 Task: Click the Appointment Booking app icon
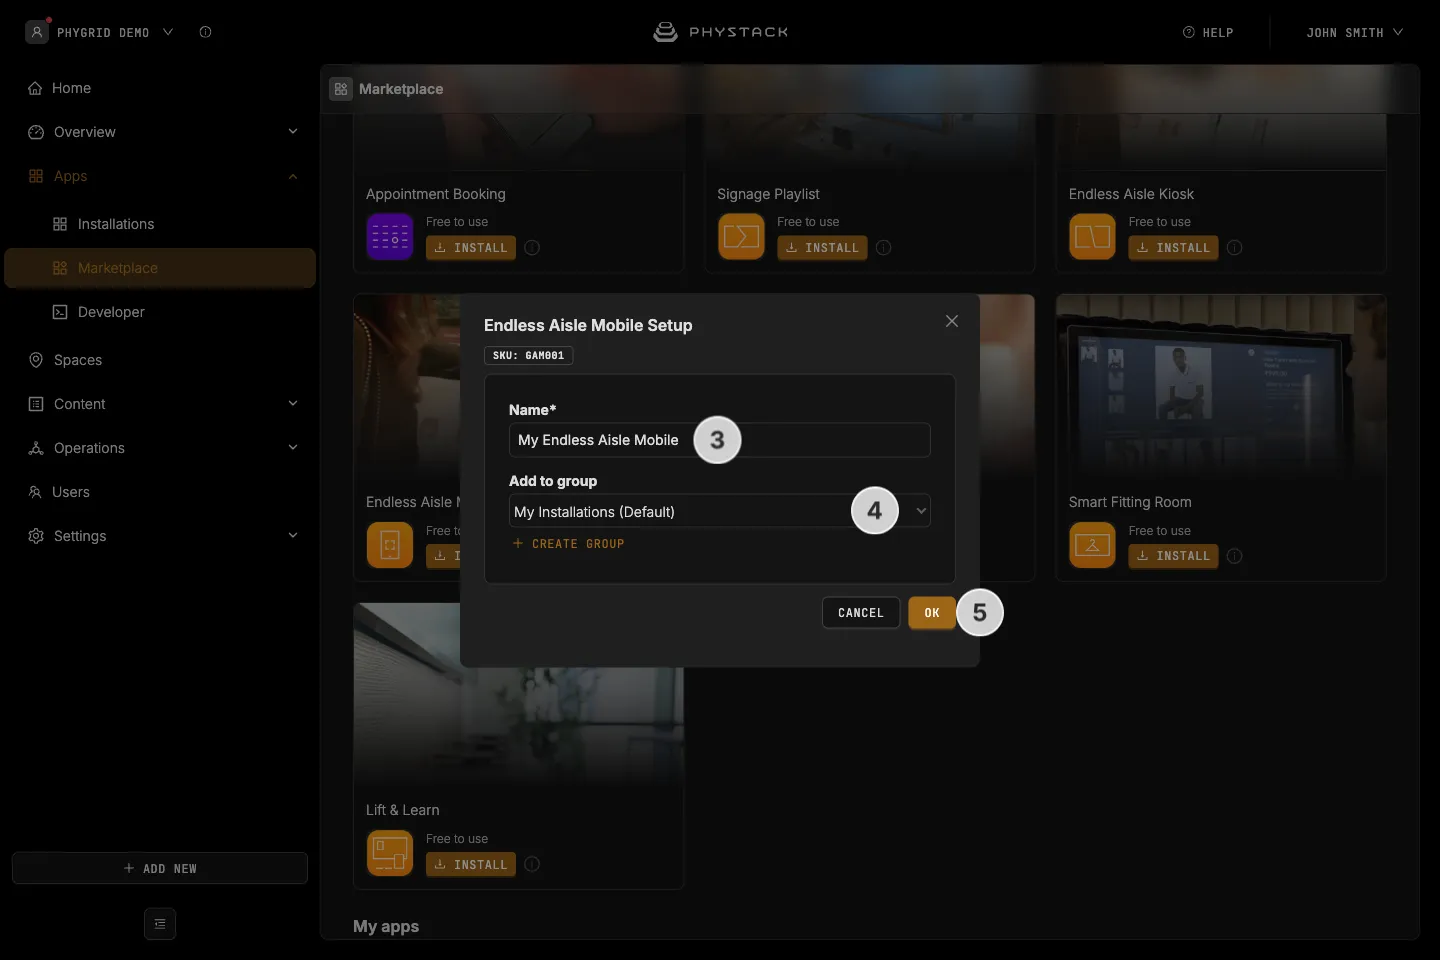[390, 237]
